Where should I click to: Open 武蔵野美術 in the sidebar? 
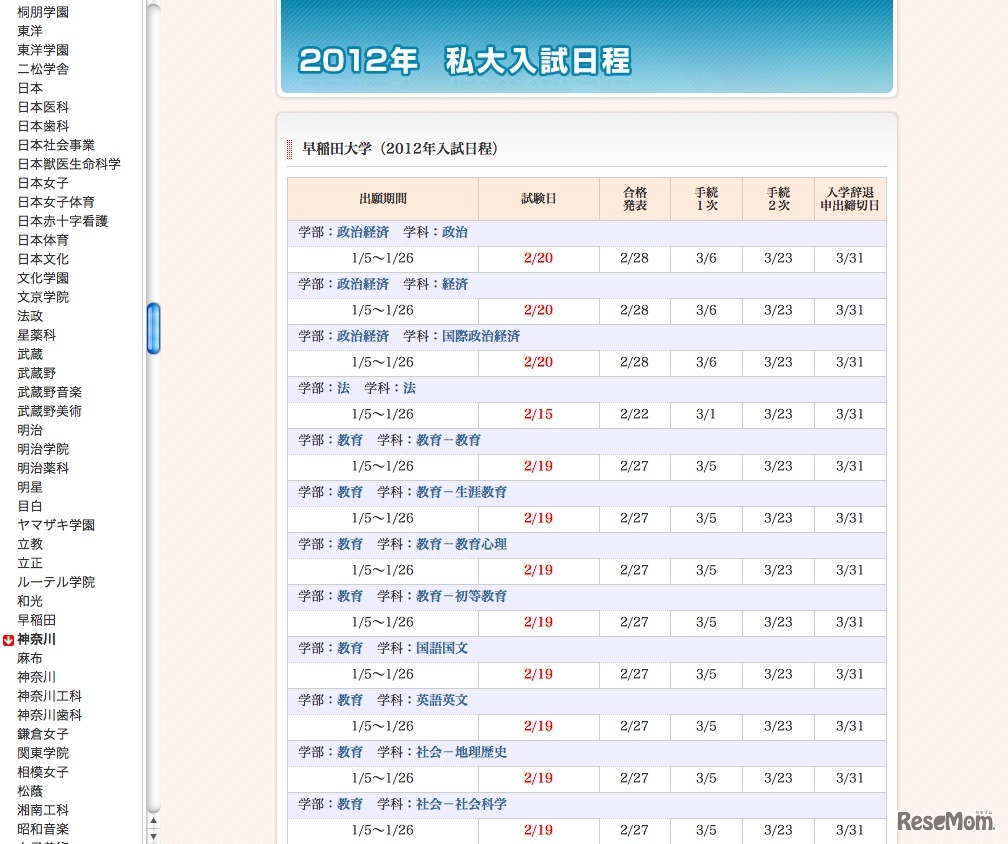click(x=49, y=411)
